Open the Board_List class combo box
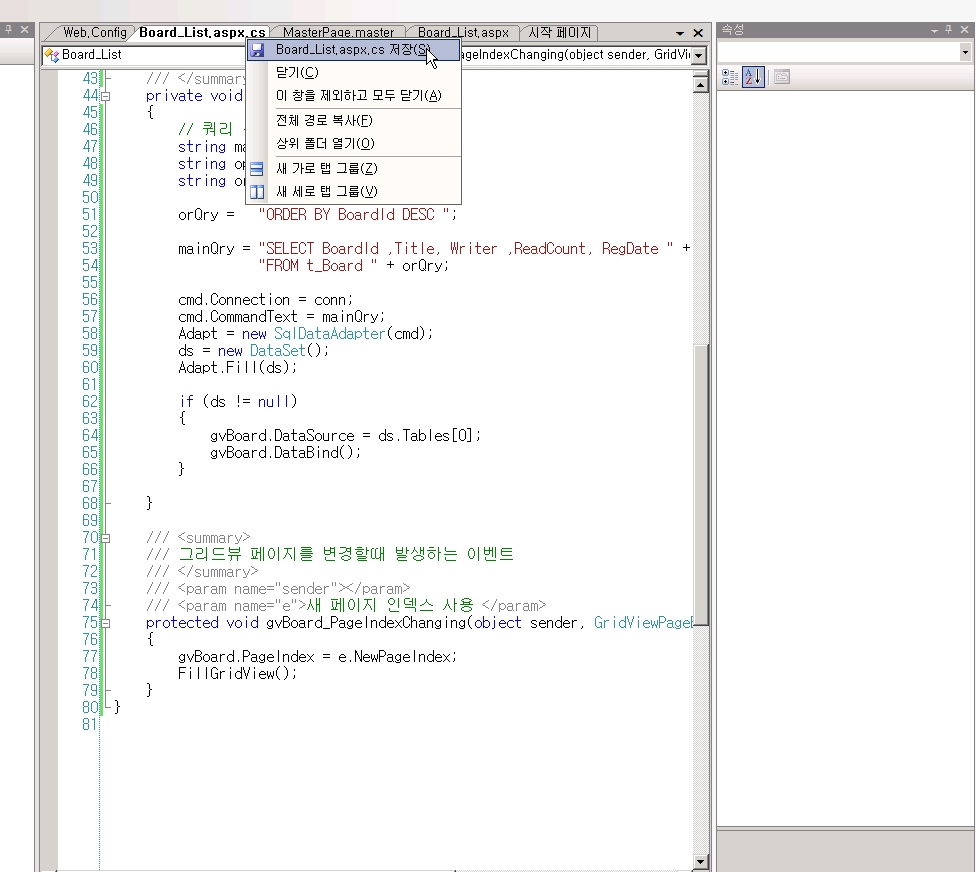976x872 pixels. (144, 55)
